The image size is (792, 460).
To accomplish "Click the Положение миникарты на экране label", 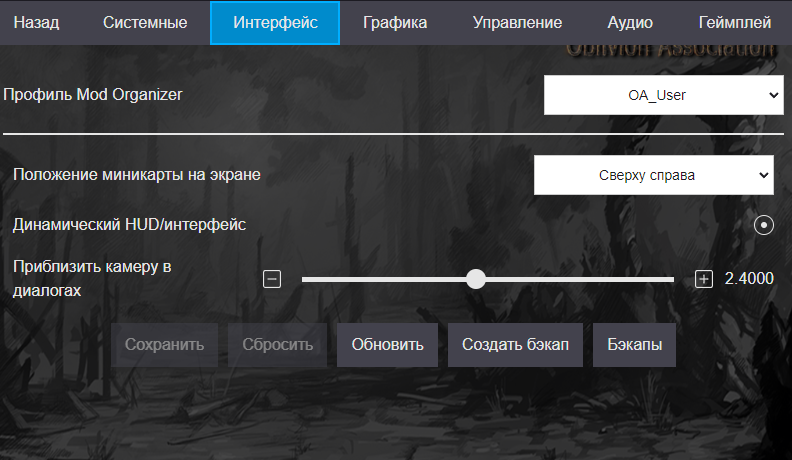I will (x=137, y=175).
